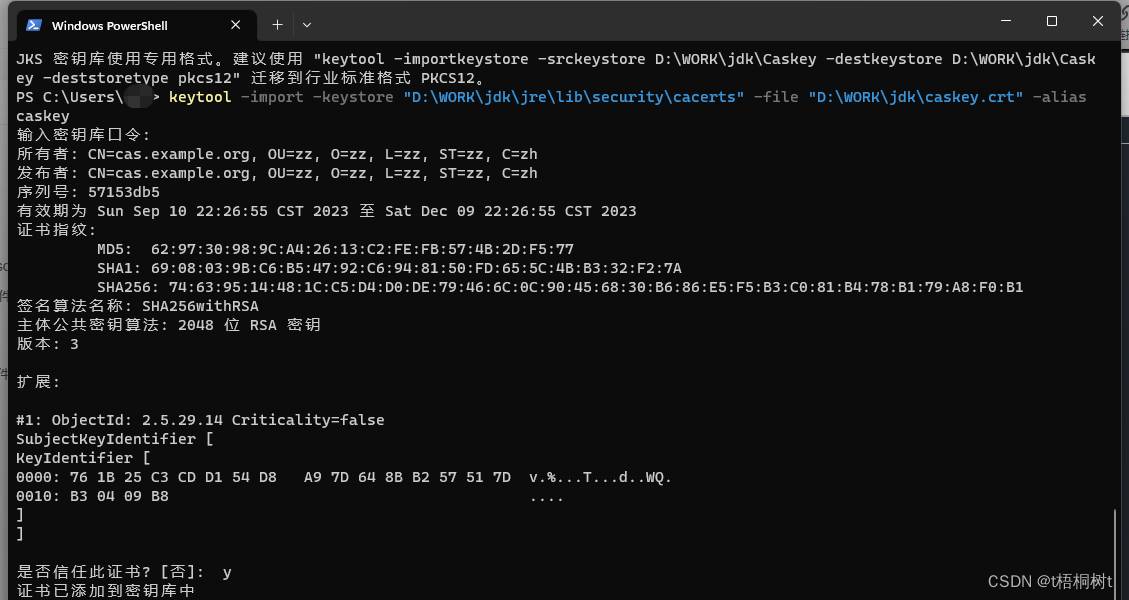Select the Windows PowerShell tab

pos(110,25)
